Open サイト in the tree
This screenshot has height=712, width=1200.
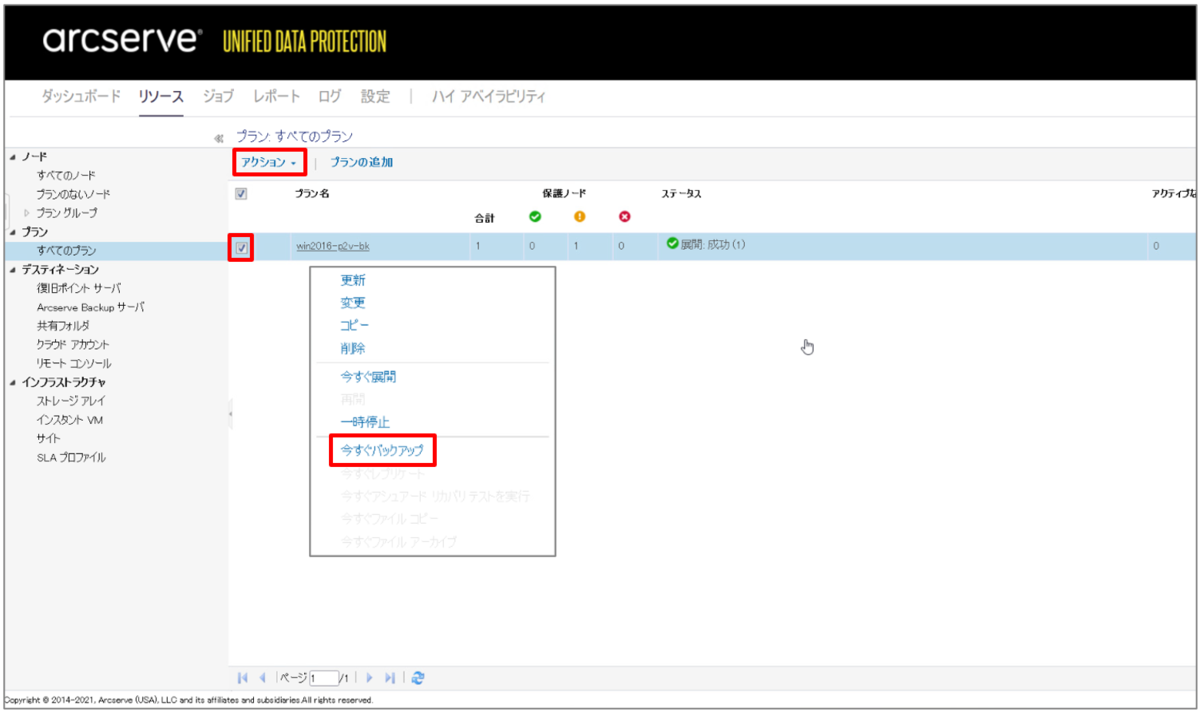[x=48, y=439]
